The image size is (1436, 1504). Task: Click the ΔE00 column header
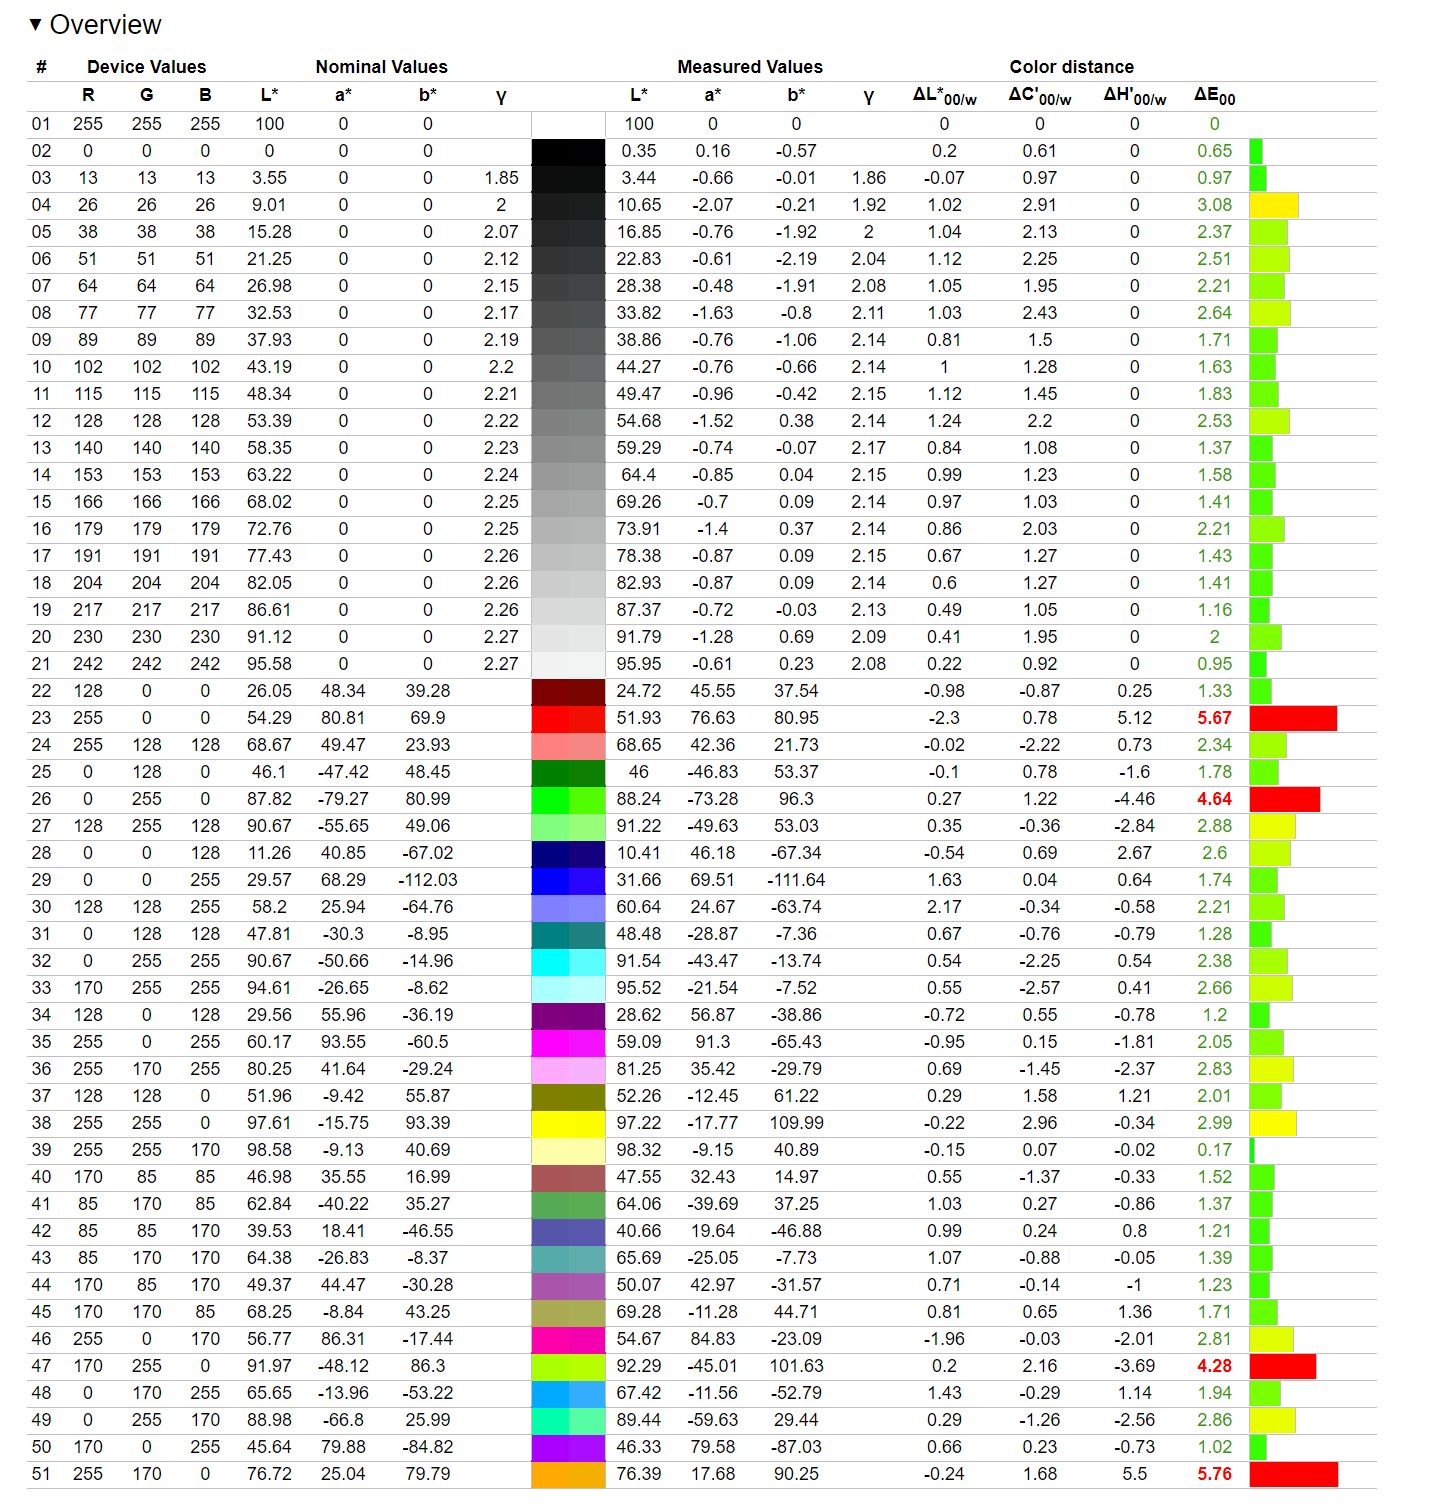click(x=1215, y=96)
